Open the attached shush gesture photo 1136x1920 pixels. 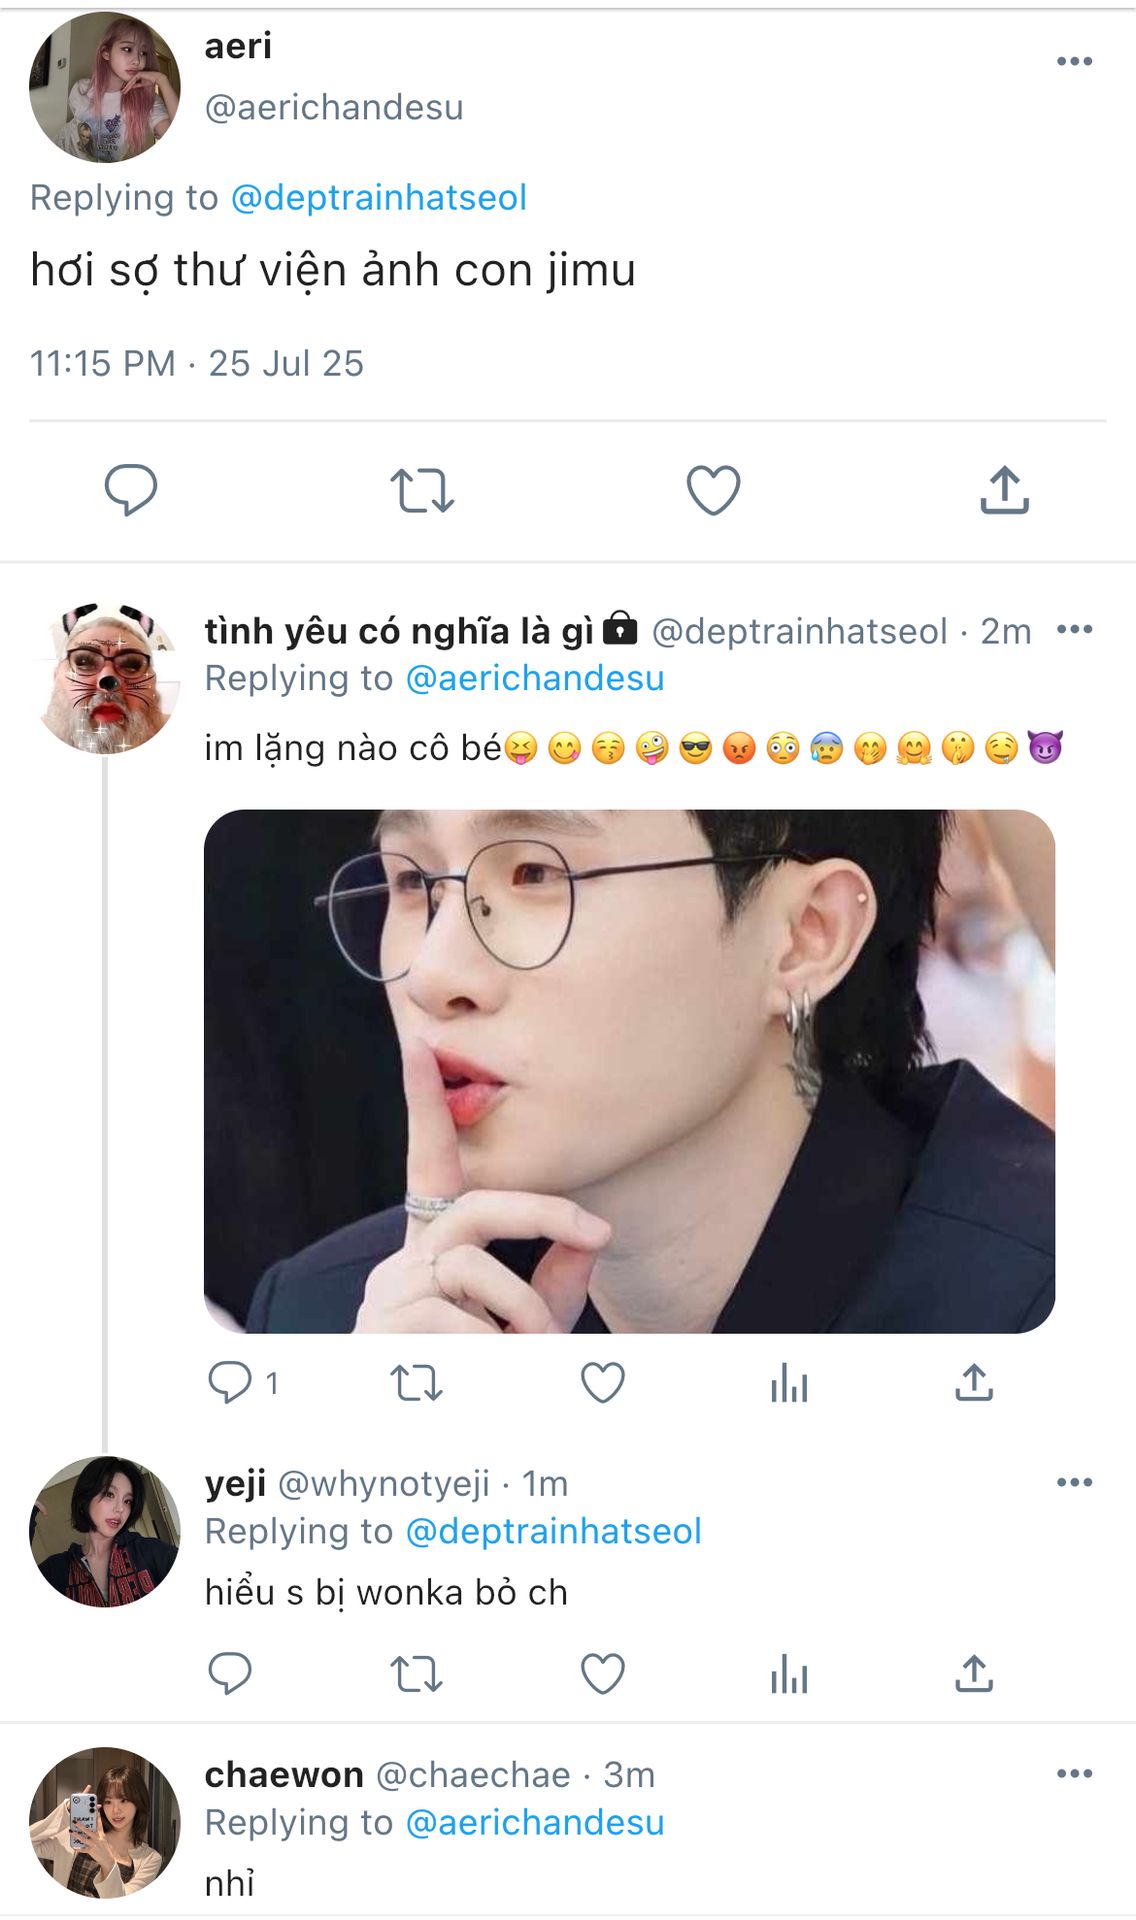pos(629,1071)
